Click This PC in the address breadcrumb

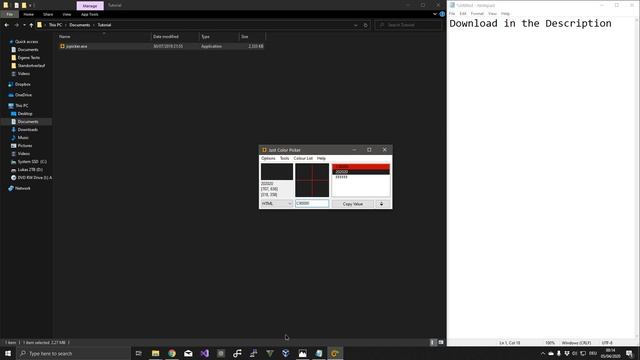click(56, 25)
